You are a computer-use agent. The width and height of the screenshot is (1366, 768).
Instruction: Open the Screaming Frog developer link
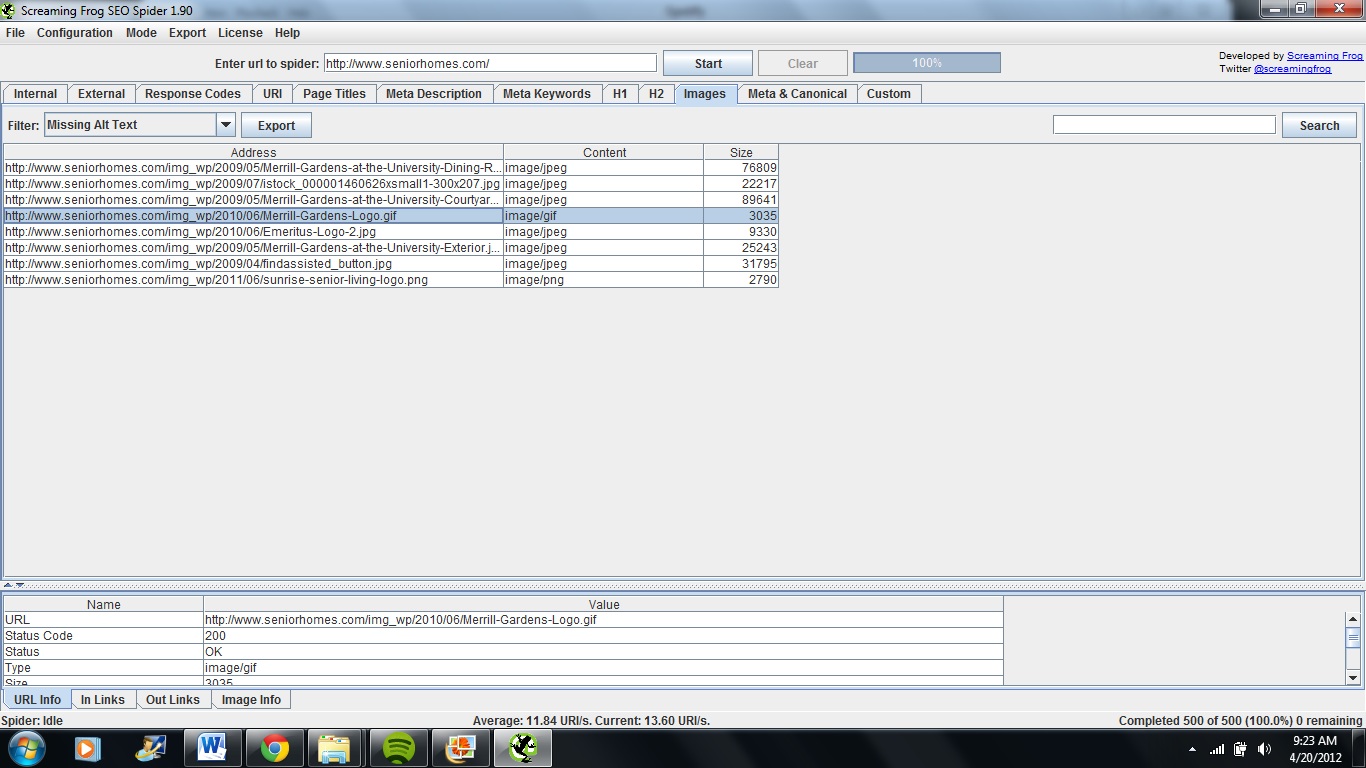tap(1325, 56)
